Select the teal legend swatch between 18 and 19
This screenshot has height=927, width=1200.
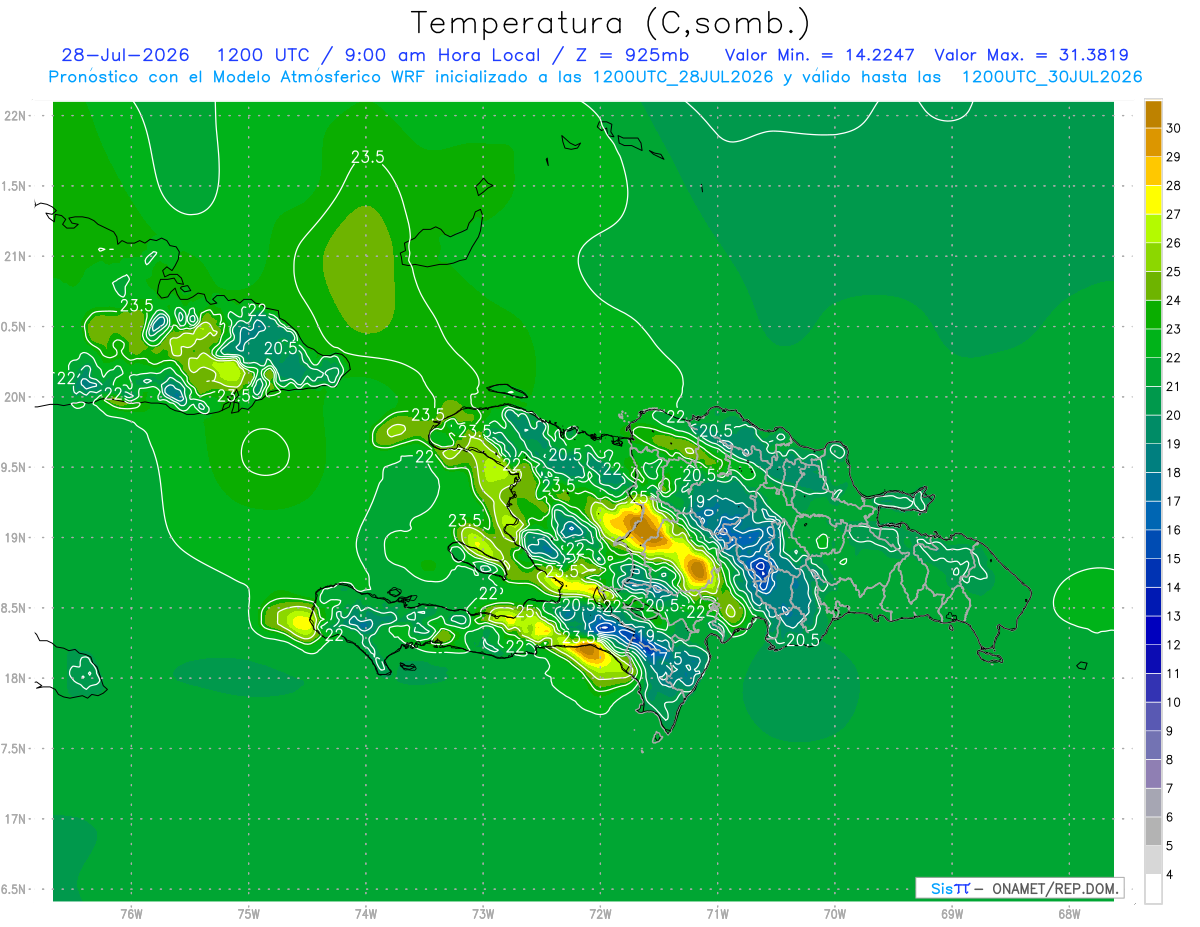[x=1153, y=459]
